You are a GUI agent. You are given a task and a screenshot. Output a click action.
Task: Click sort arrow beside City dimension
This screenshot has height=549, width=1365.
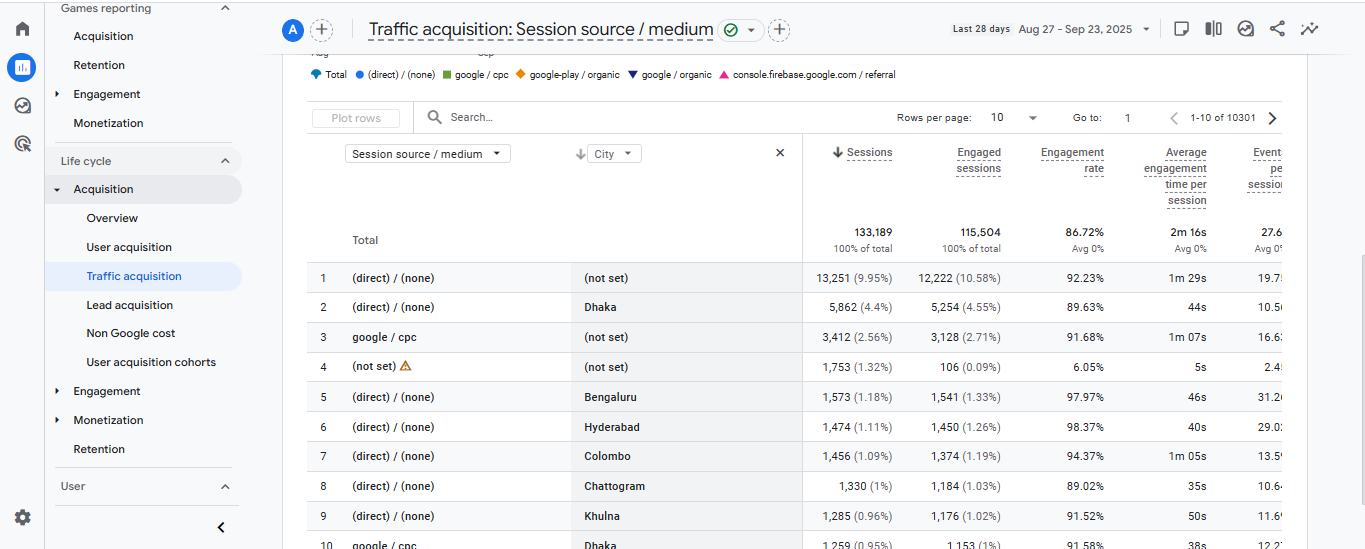[580, 154]
